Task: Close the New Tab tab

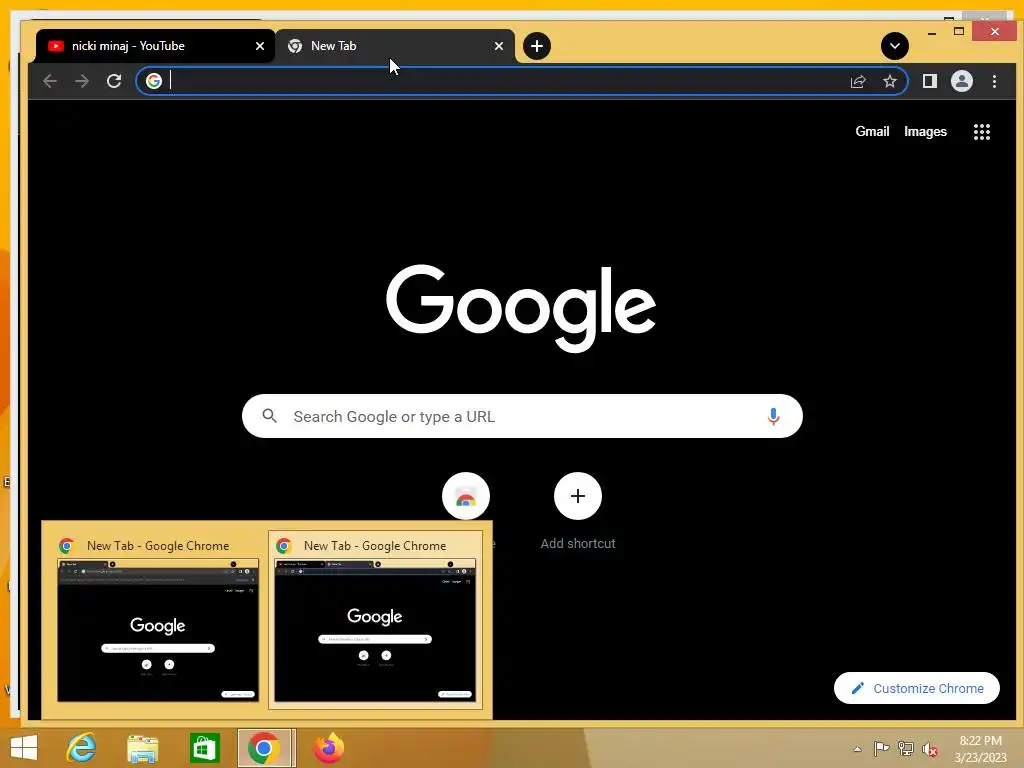Action: click(499, 46)
